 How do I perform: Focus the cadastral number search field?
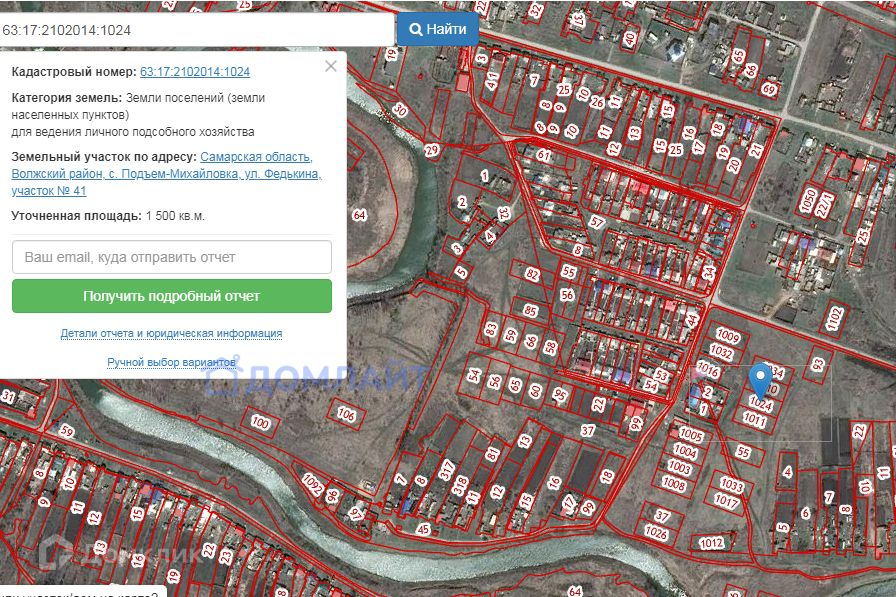[x=196, y=30]
